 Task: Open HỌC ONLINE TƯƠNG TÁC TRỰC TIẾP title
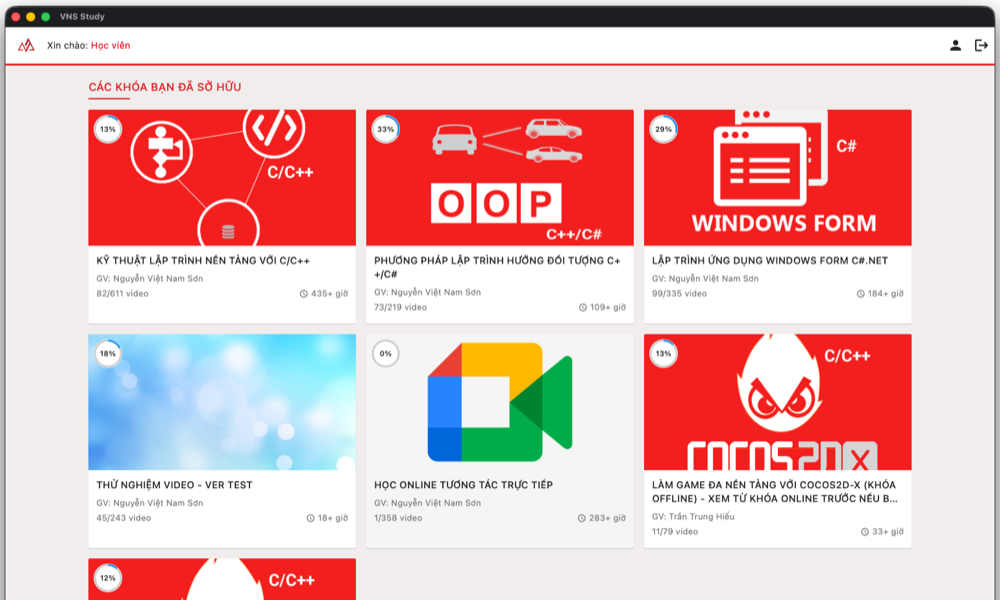coord(464,485)
